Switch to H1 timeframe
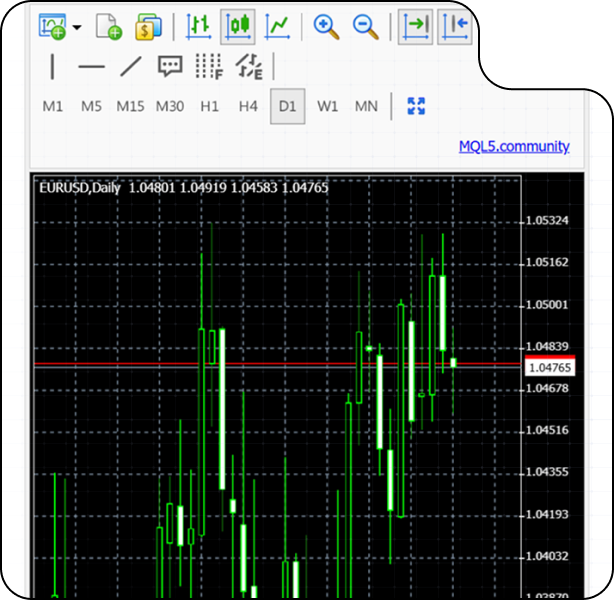This screenshot has height=600, width=614. pyautogui.click(x=209, y=106)
